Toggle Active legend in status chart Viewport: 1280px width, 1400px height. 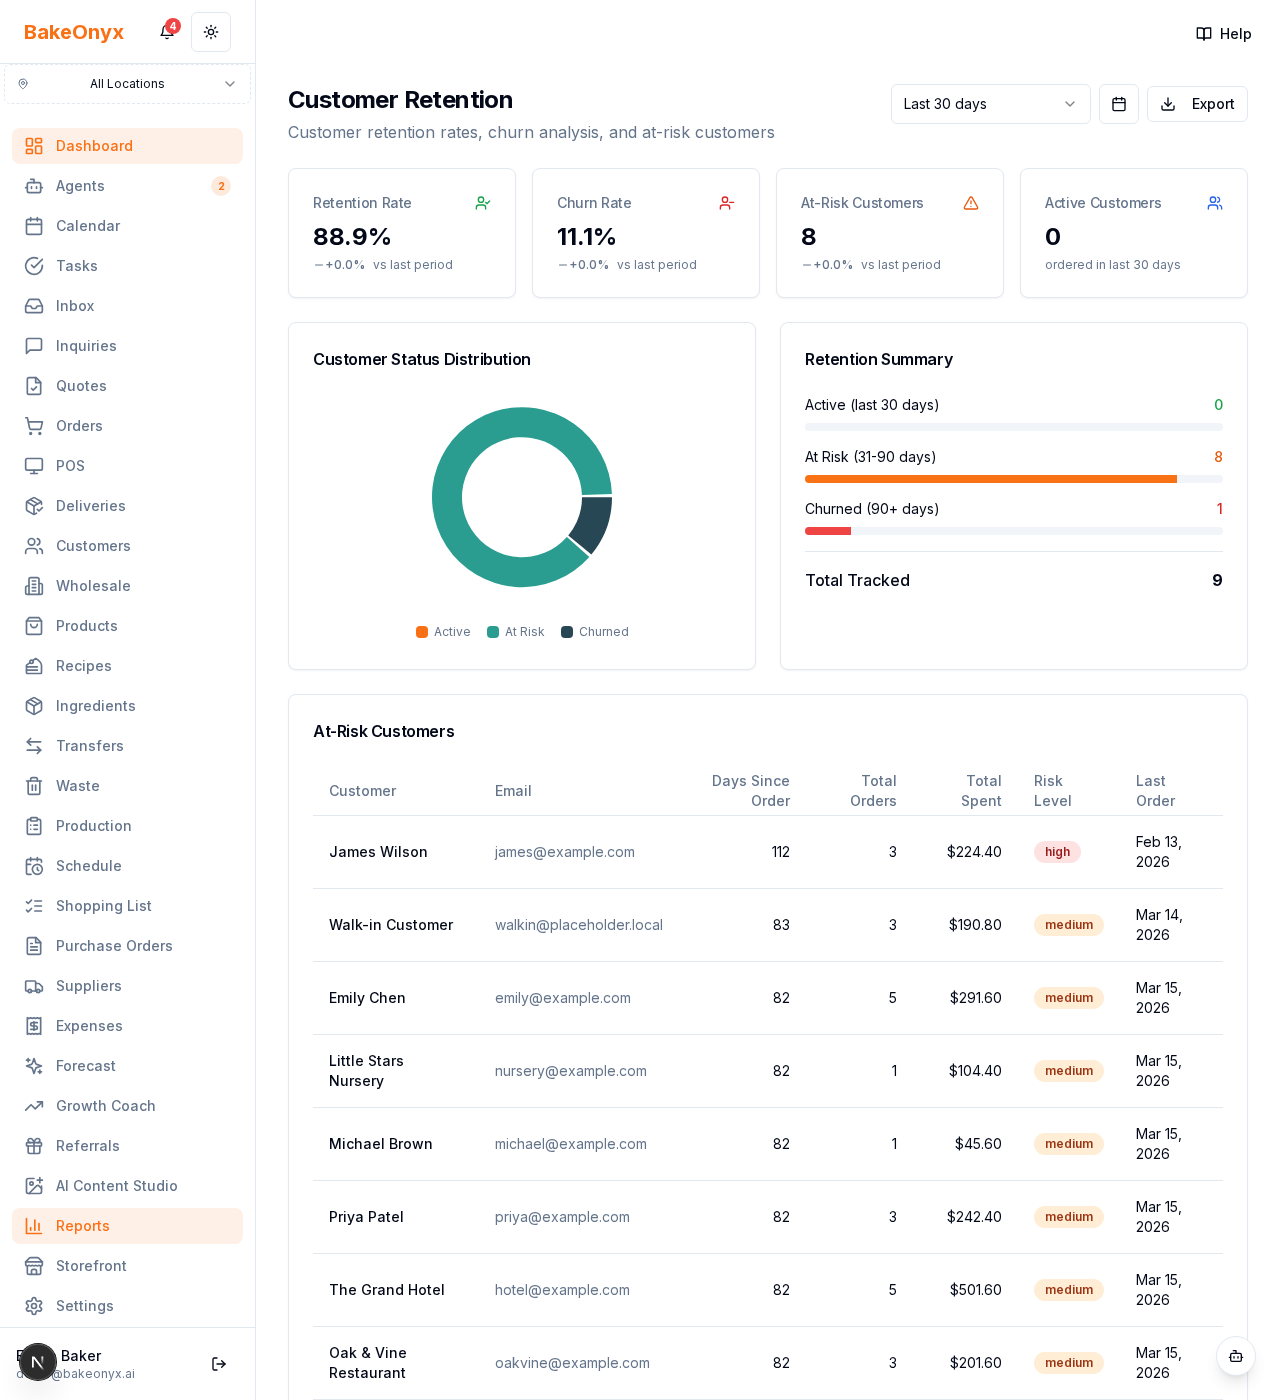(x=443, y=632)
